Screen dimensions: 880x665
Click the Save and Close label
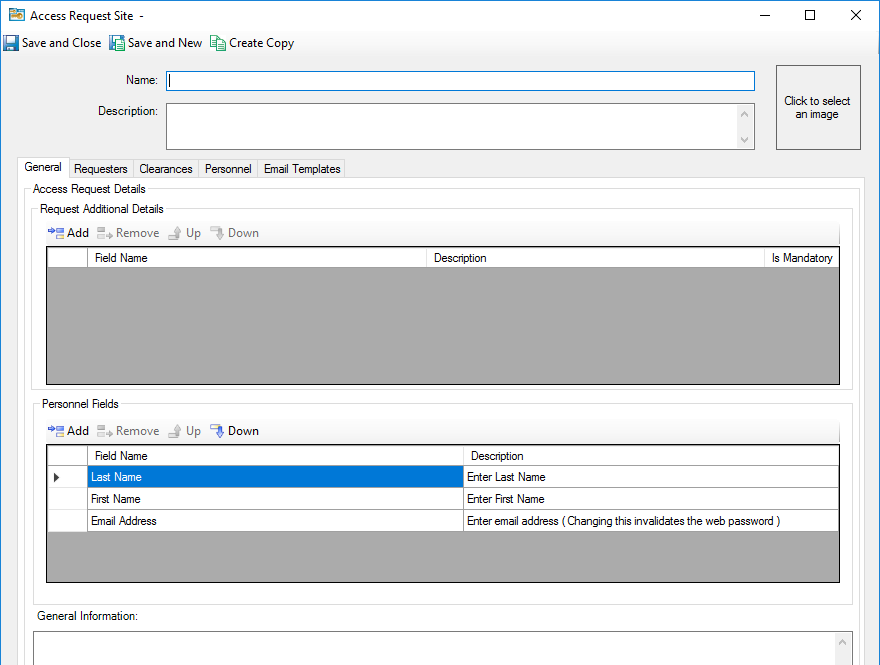(x=62, y=43)
